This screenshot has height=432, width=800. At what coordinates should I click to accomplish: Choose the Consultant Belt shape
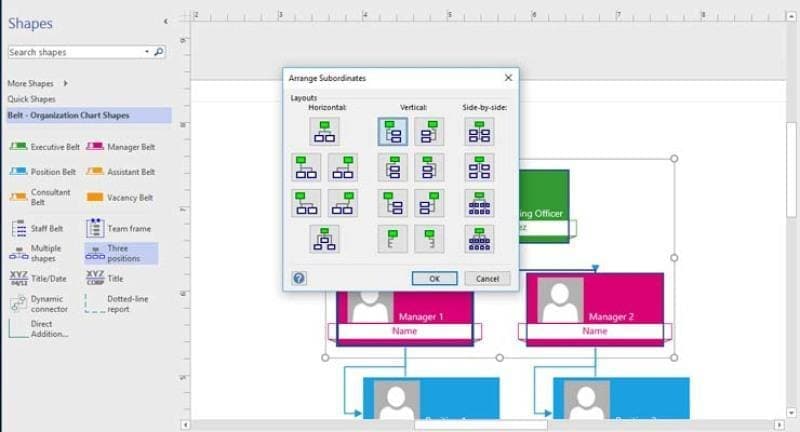tap(40, 197)
